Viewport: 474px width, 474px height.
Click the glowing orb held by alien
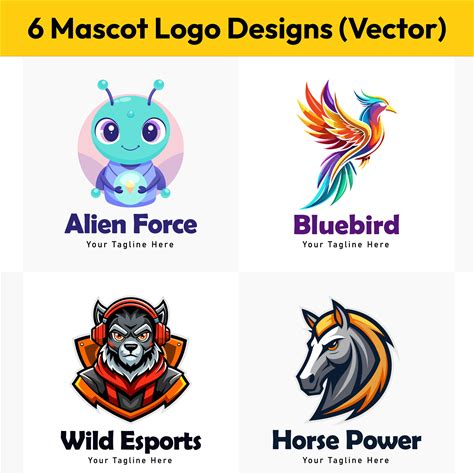tap(130, 187)
